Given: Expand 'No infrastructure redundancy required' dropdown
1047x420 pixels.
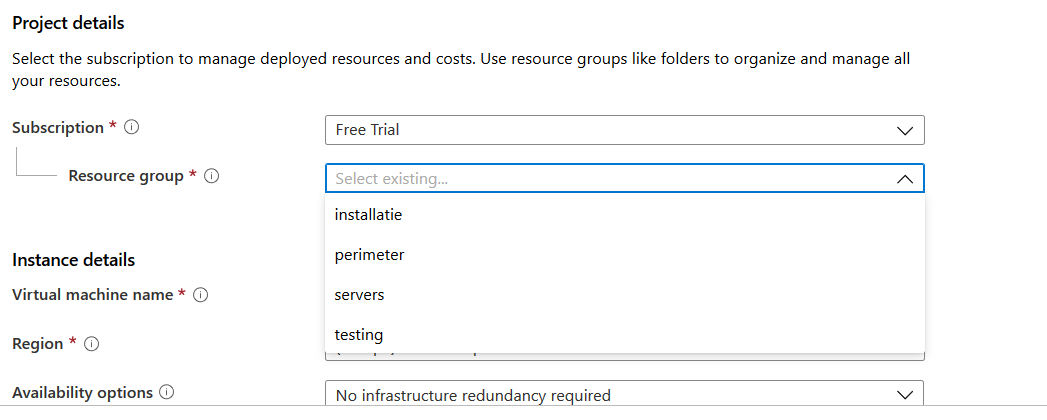Looking at the screenshot, I should pos(600,395).
